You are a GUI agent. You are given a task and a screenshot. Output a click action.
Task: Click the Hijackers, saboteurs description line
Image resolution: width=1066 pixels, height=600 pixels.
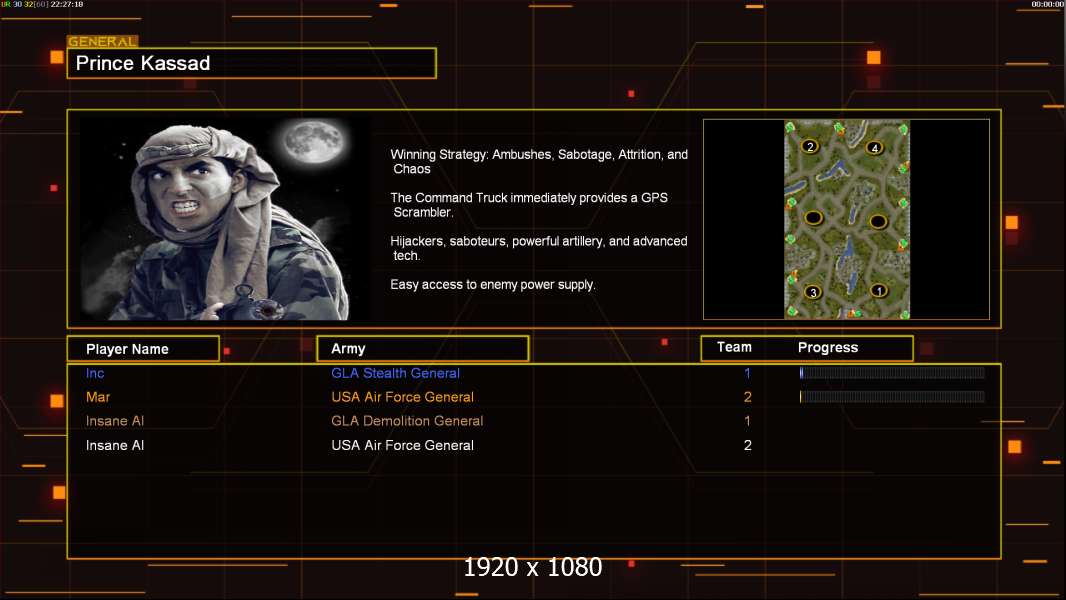pyautogui.click(x=538, y=248)
